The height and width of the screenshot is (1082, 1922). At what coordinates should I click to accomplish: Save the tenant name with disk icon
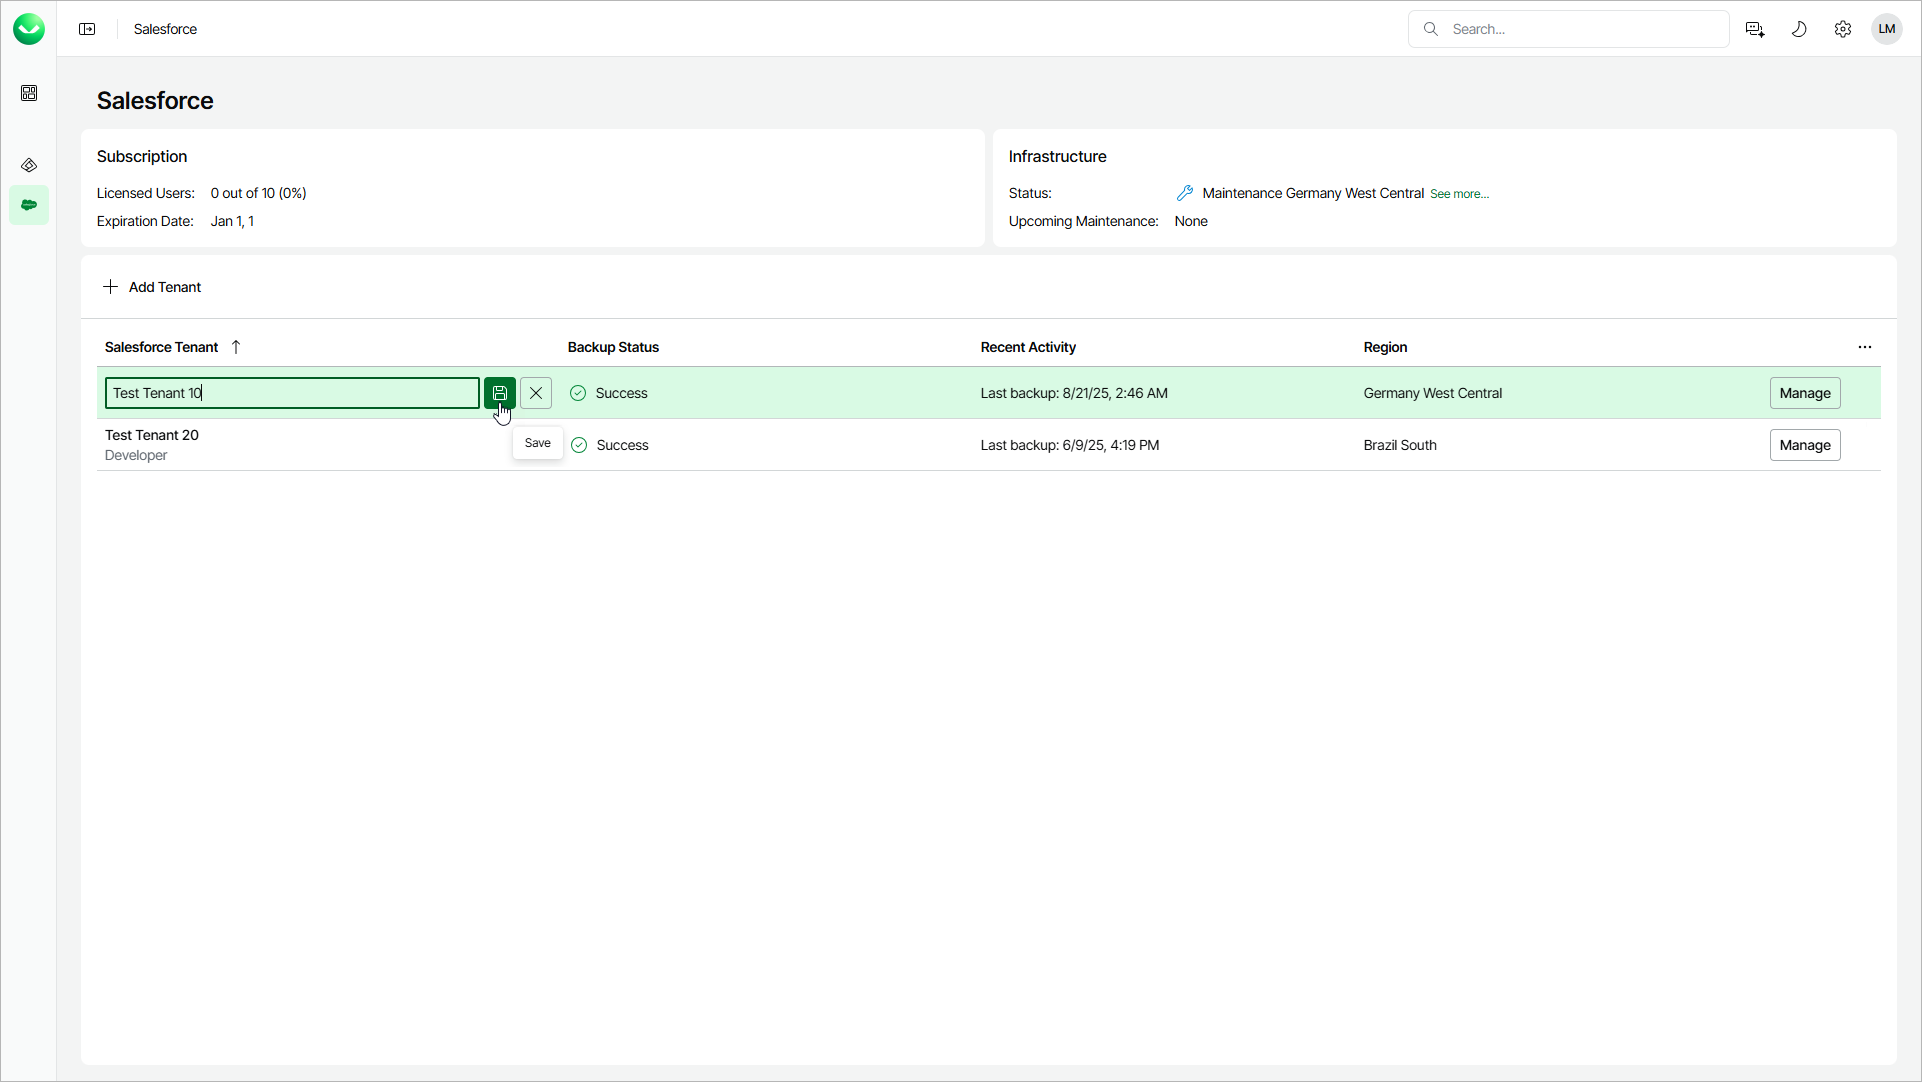(500, 393)
